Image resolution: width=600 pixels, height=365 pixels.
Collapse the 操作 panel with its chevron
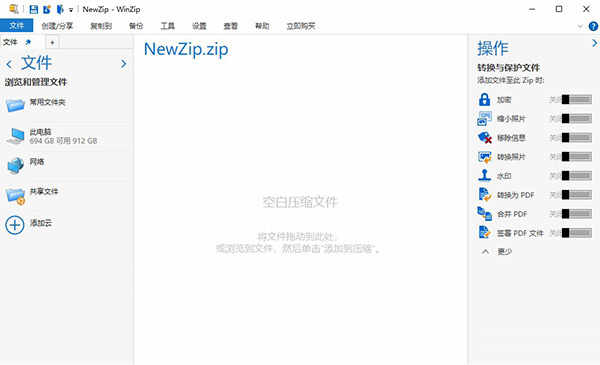594,43
